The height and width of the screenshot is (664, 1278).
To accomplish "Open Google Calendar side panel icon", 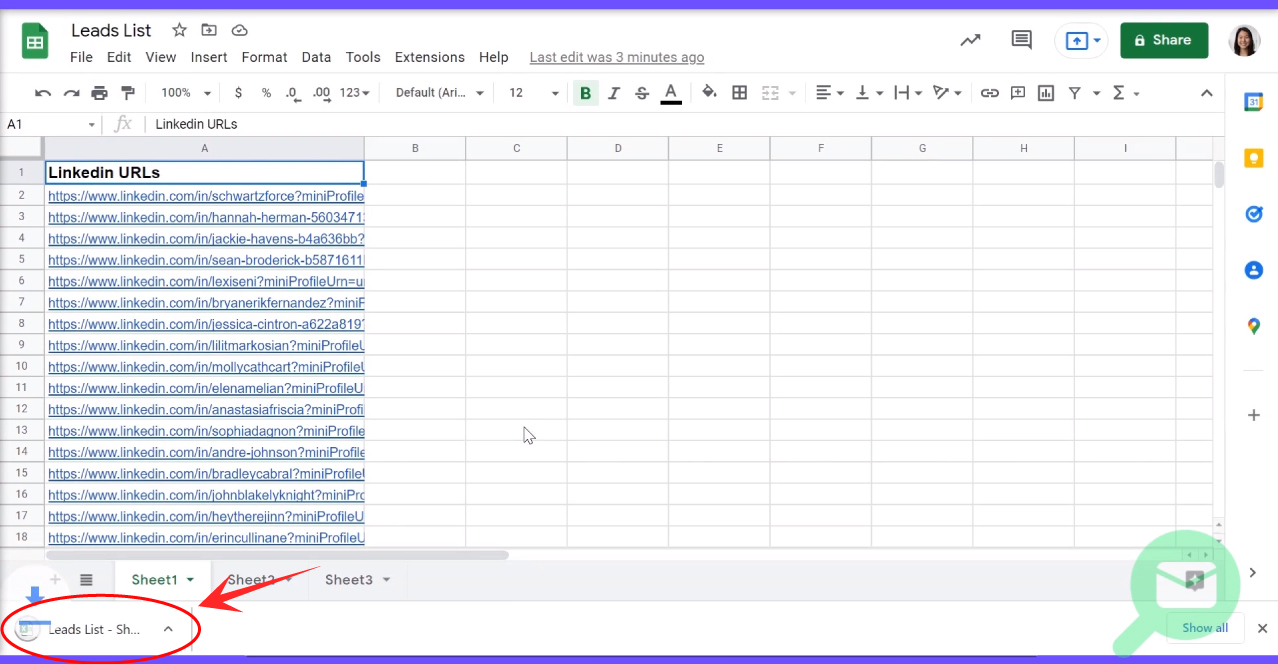I will pyautogui.click(x=1253, y=101).
